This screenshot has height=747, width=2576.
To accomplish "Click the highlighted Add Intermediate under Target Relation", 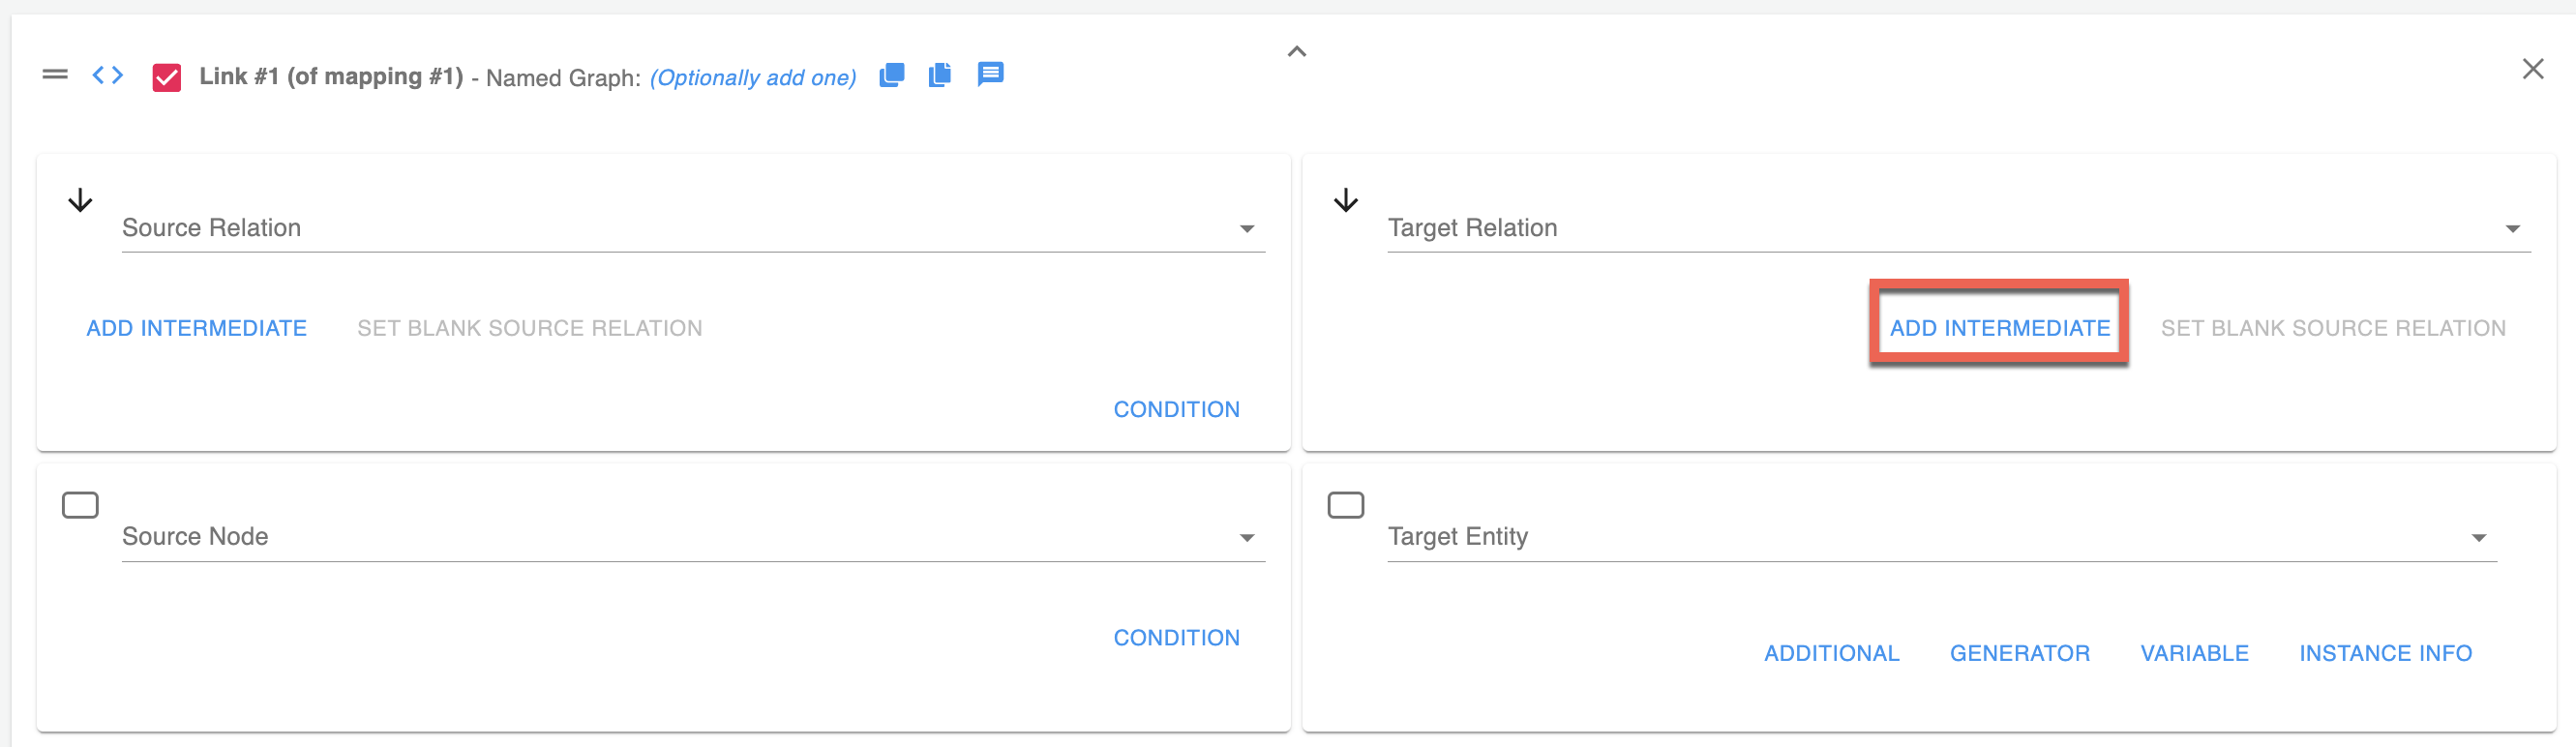I will [1999, 328].
